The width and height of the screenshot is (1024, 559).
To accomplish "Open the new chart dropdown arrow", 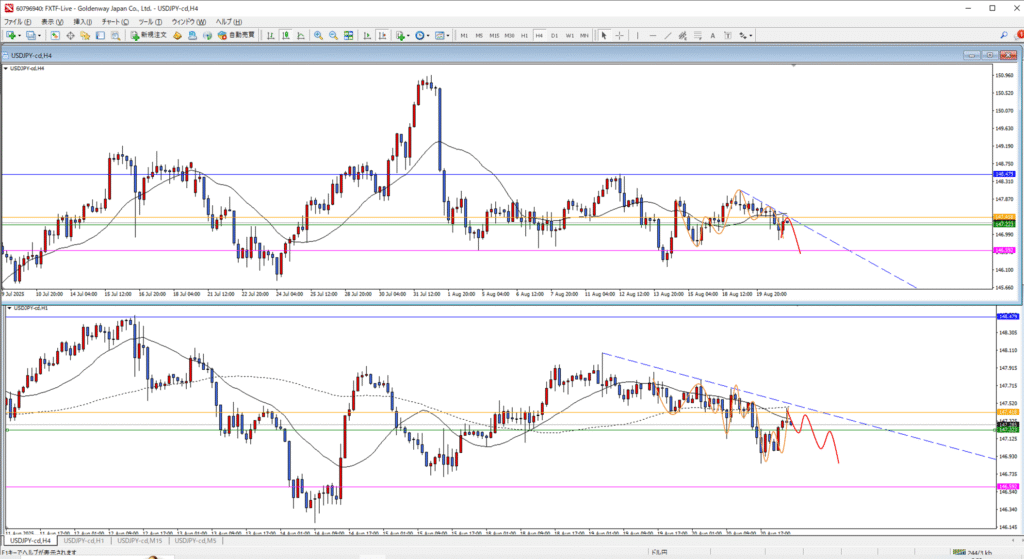I will [20, 35].
